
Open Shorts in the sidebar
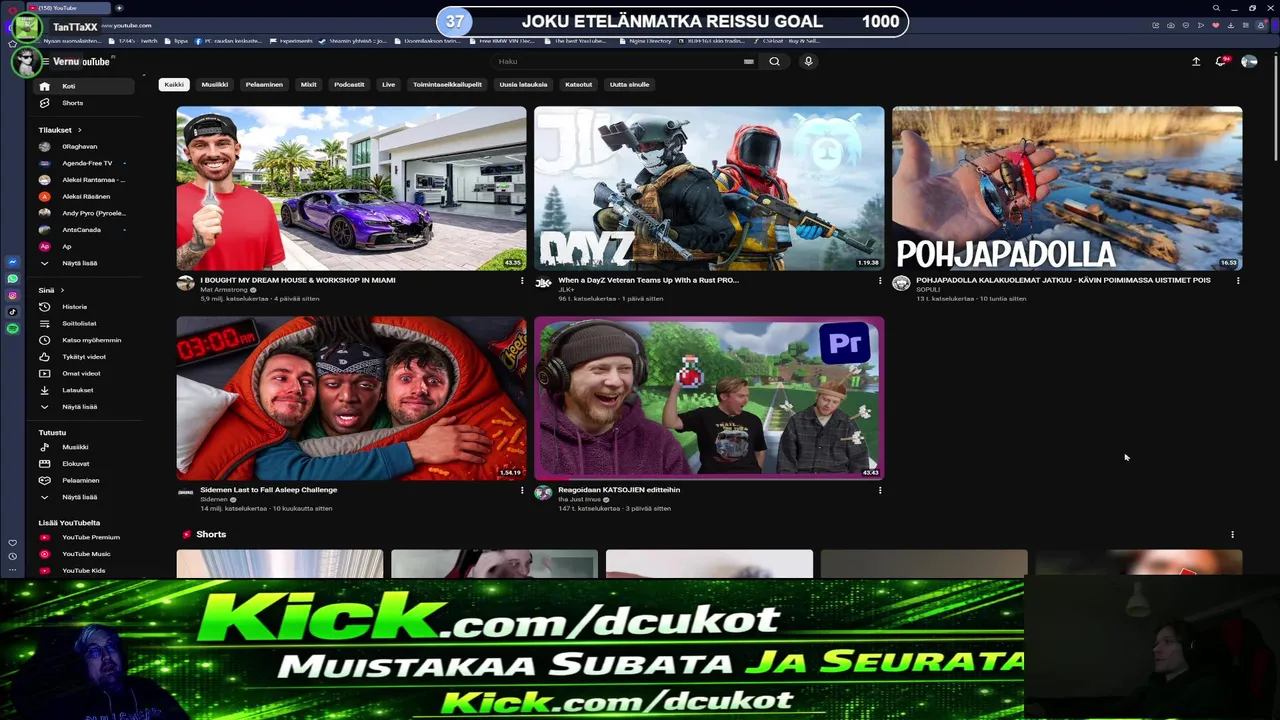(85, 103)
